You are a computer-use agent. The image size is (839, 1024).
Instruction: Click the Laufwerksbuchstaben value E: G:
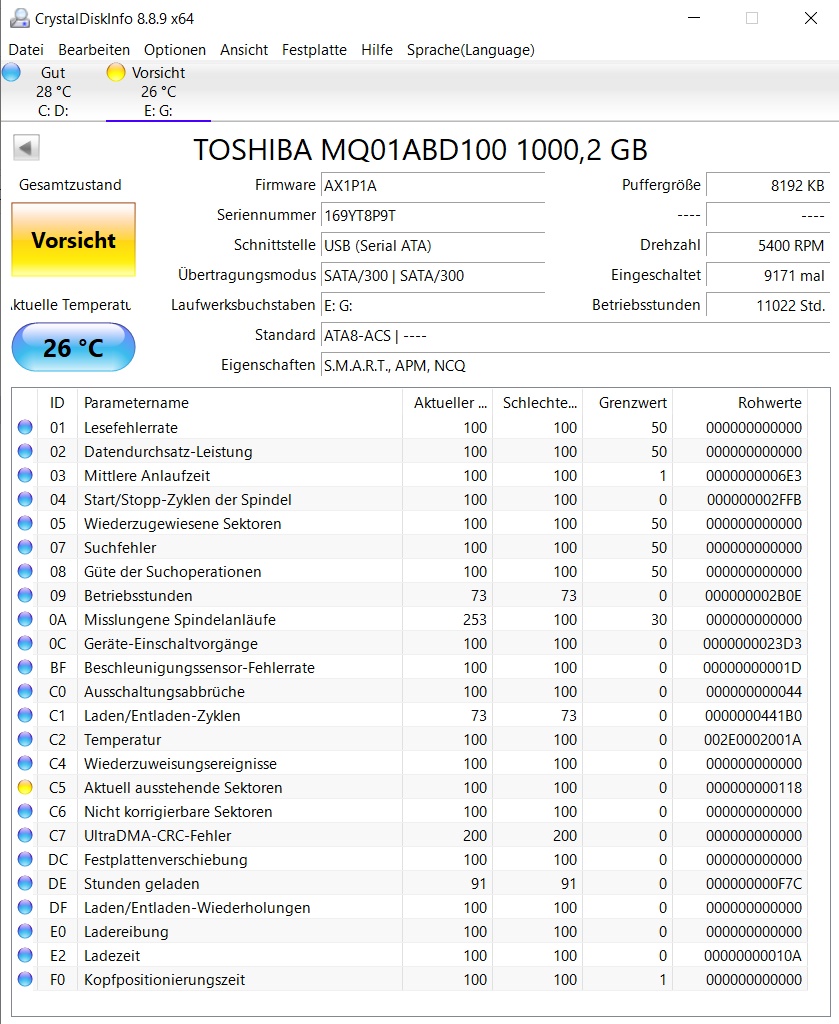[x=433, y=306]
